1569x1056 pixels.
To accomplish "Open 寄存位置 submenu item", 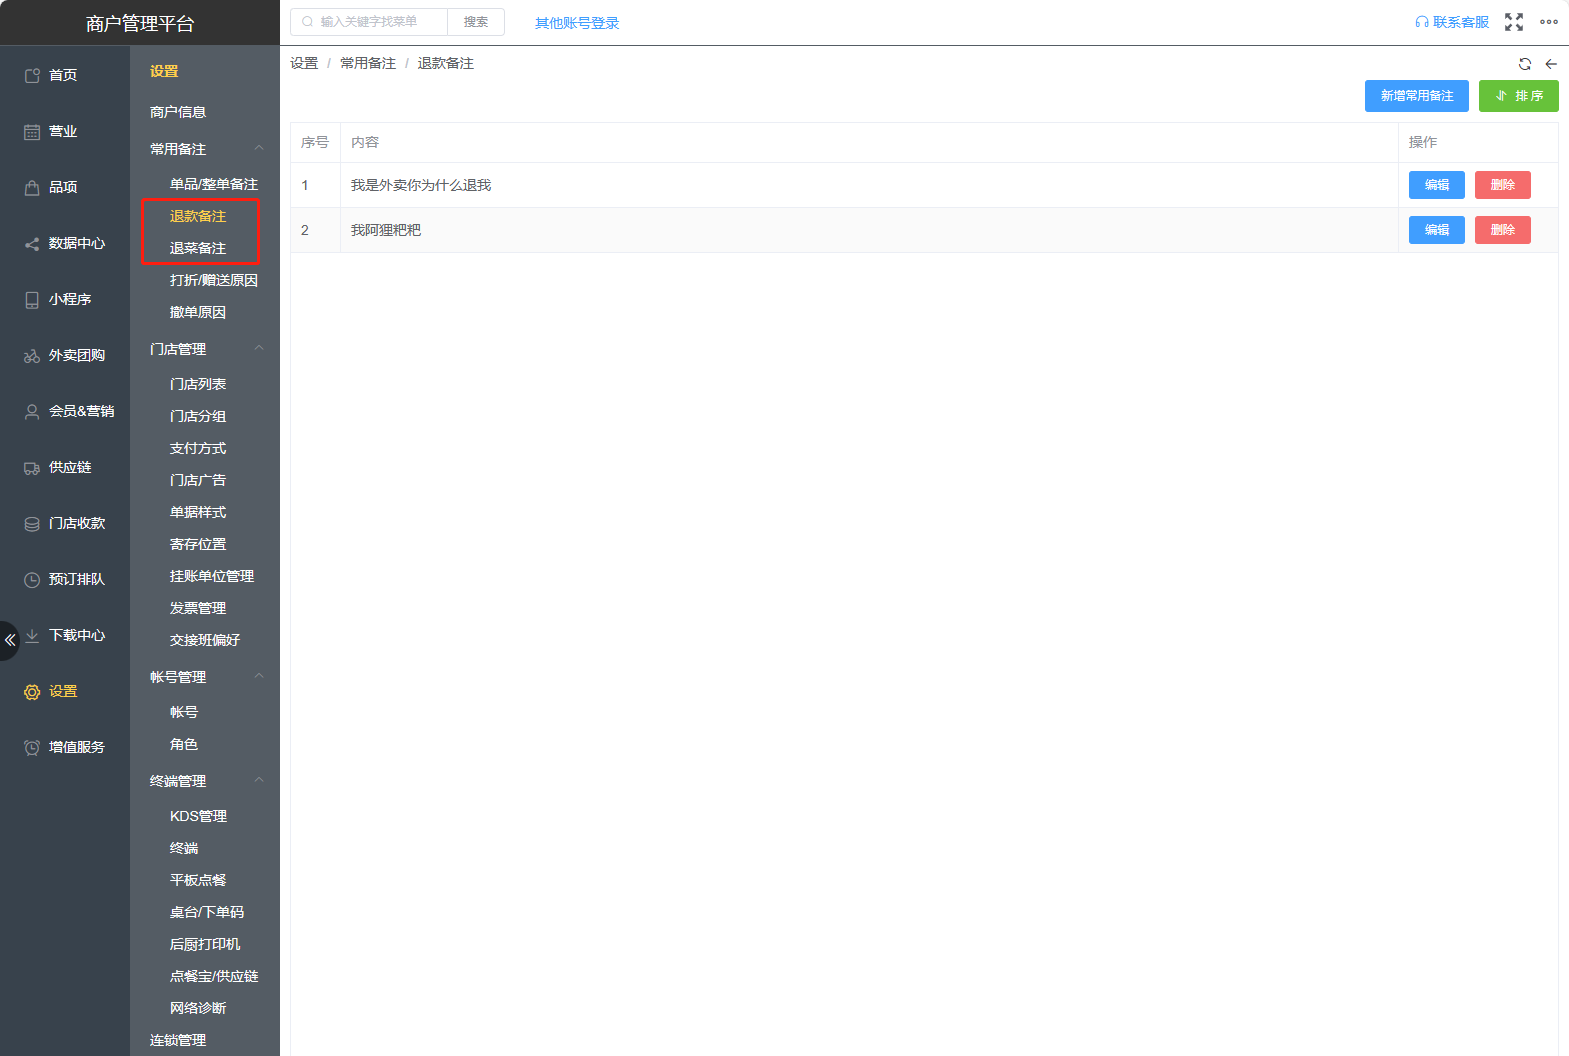I will pos(198,544).
